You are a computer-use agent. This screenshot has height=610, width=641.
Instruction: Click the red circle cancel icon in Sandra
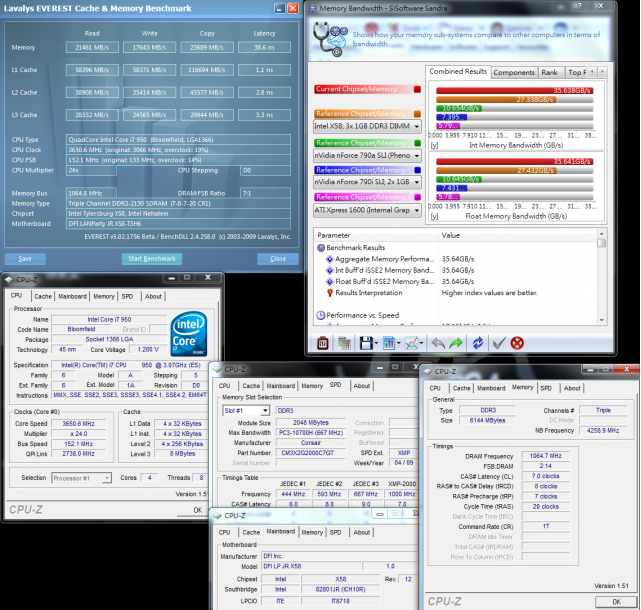coord(517,343)
